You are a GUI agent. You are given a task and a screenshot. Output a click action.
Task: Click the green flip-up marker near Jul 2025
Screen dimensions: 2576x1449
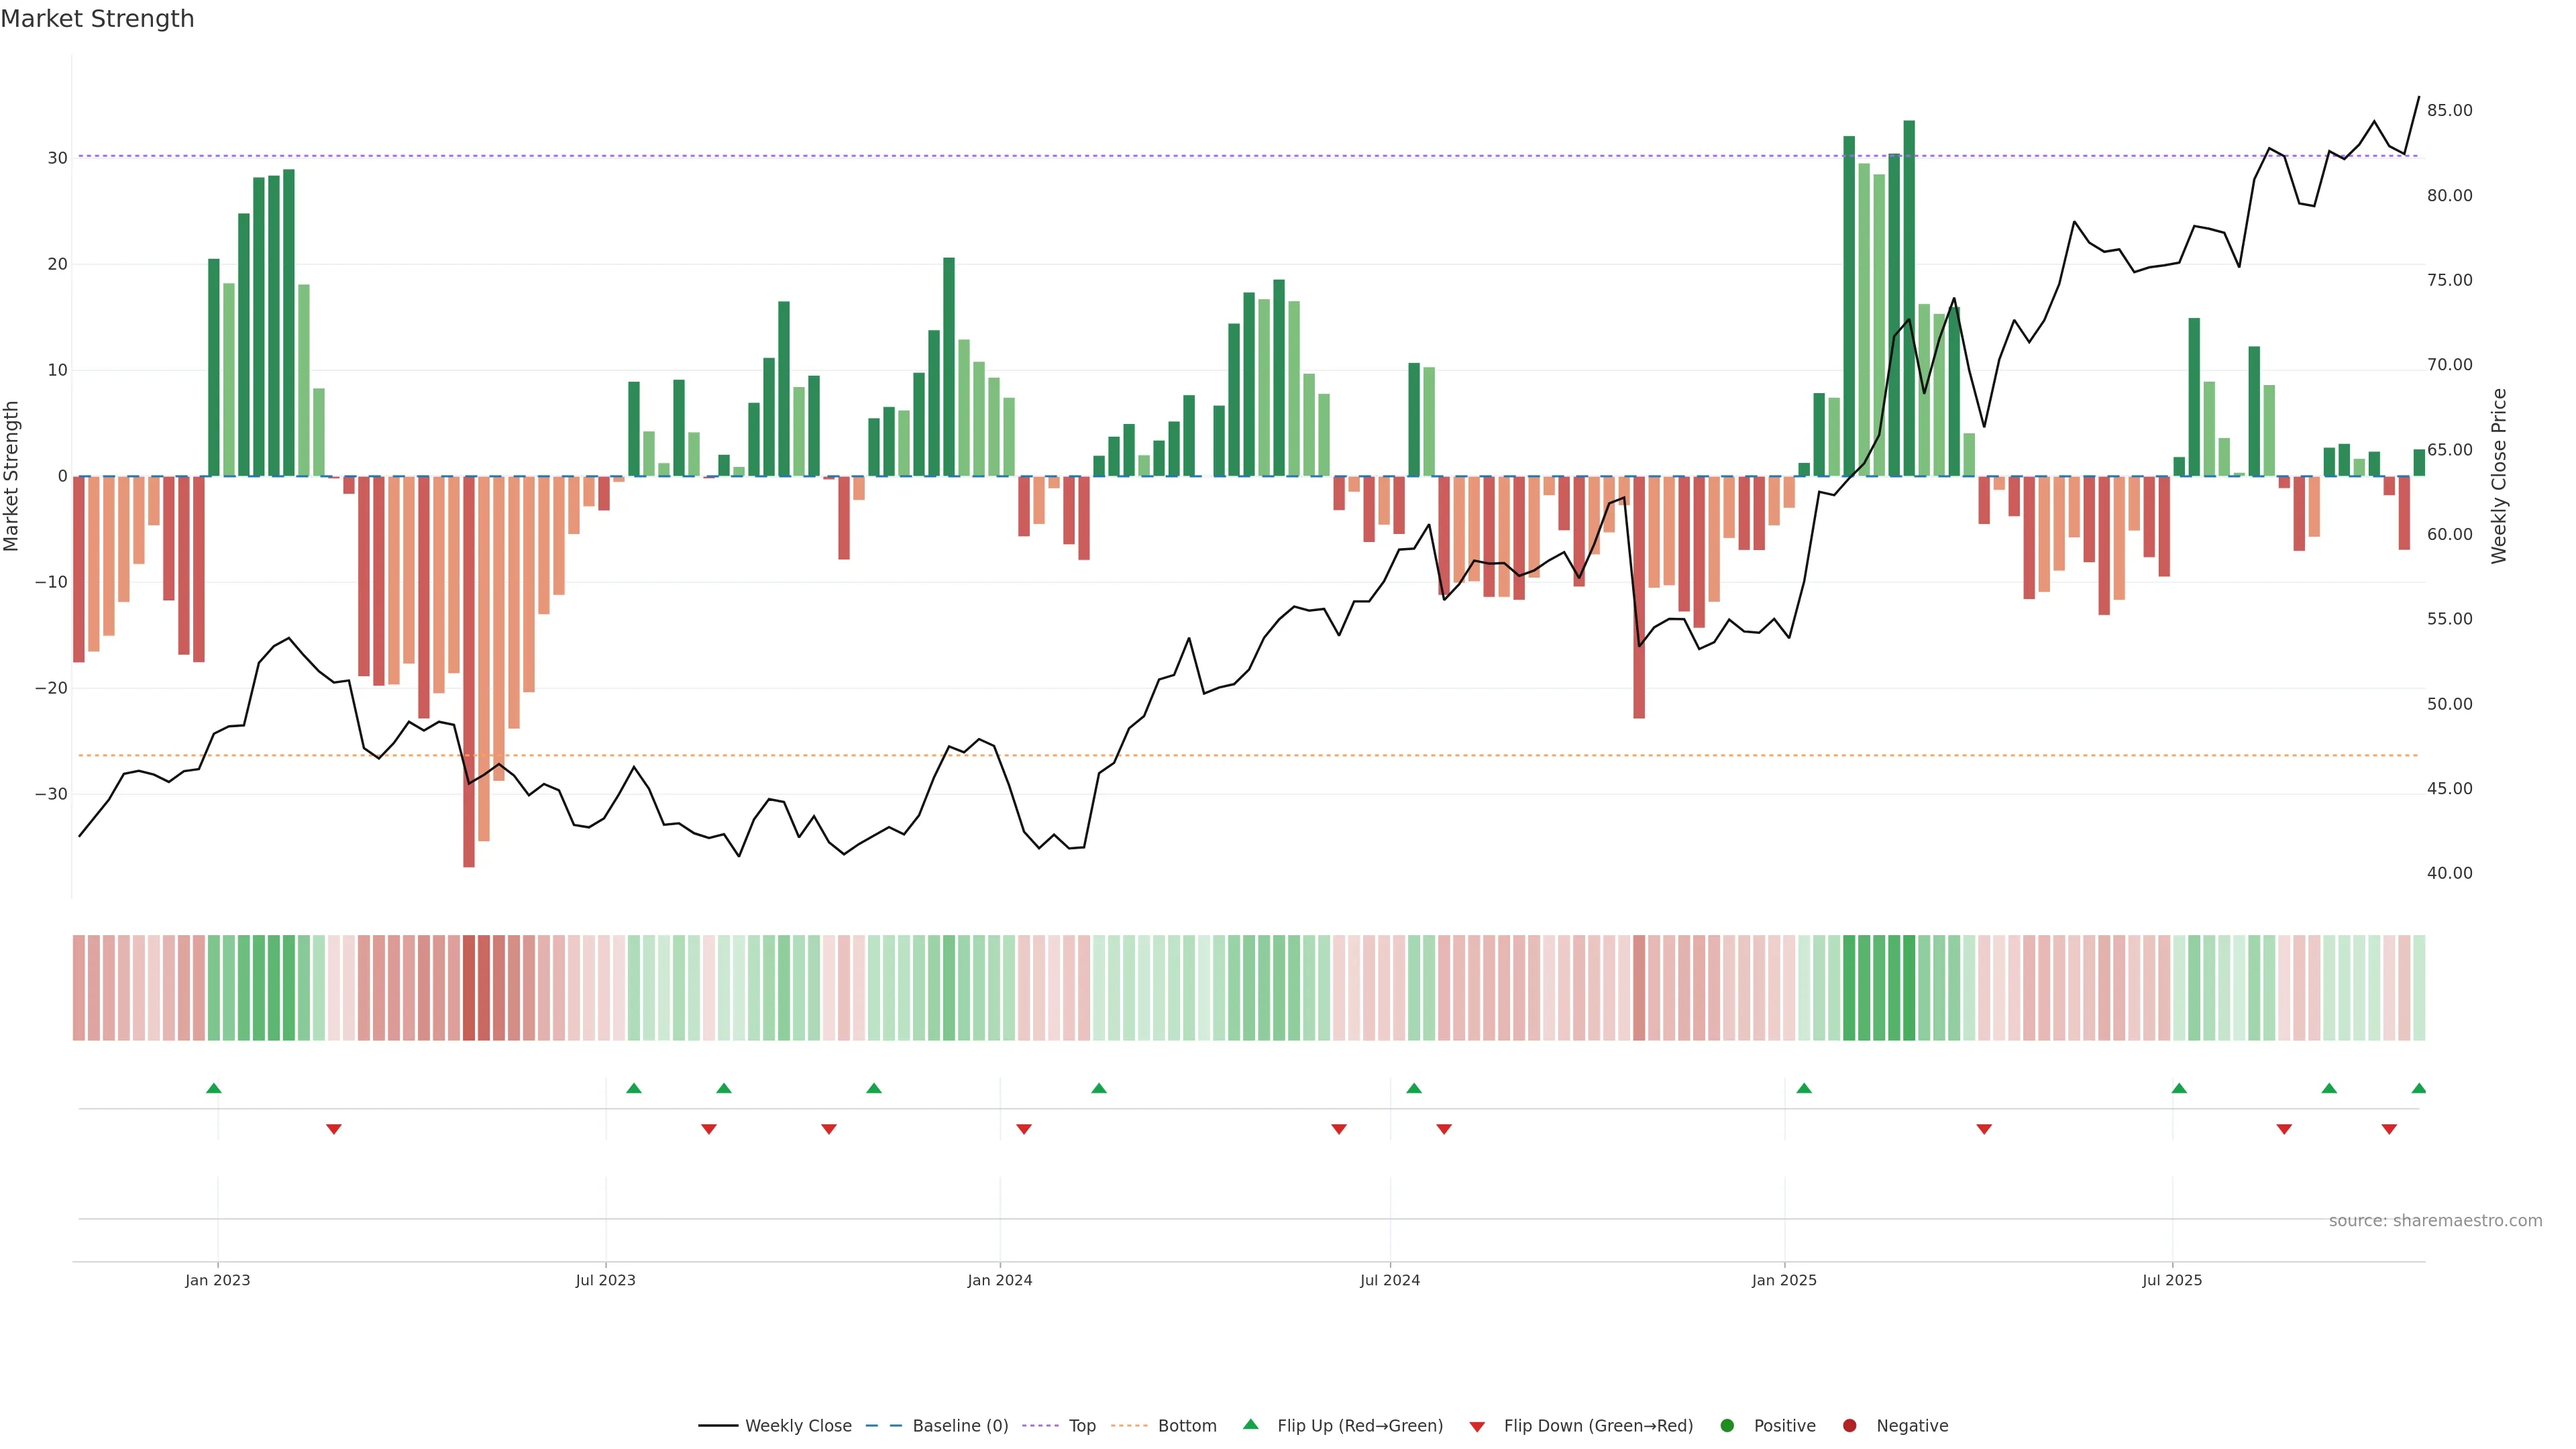pyautogui.click(x=2179, y=1088)
